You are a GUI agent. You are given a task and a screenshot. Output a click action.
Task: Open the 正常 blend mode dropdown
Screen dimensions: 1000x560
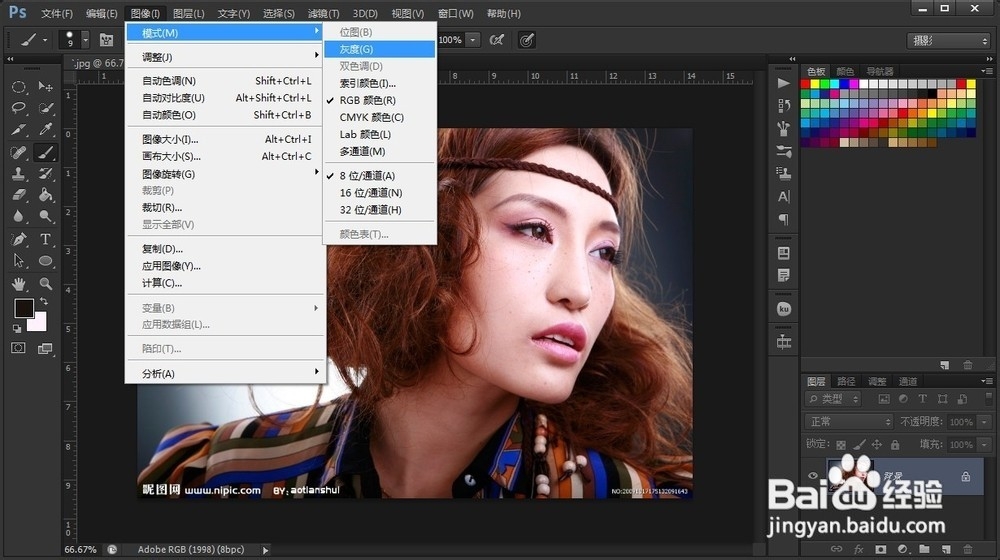[849, 422]
